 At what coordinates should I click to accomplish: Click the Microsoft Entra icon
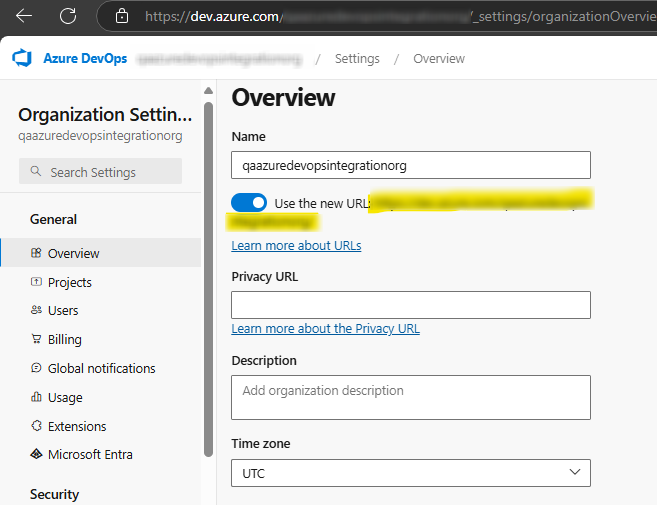coord(36,455)
